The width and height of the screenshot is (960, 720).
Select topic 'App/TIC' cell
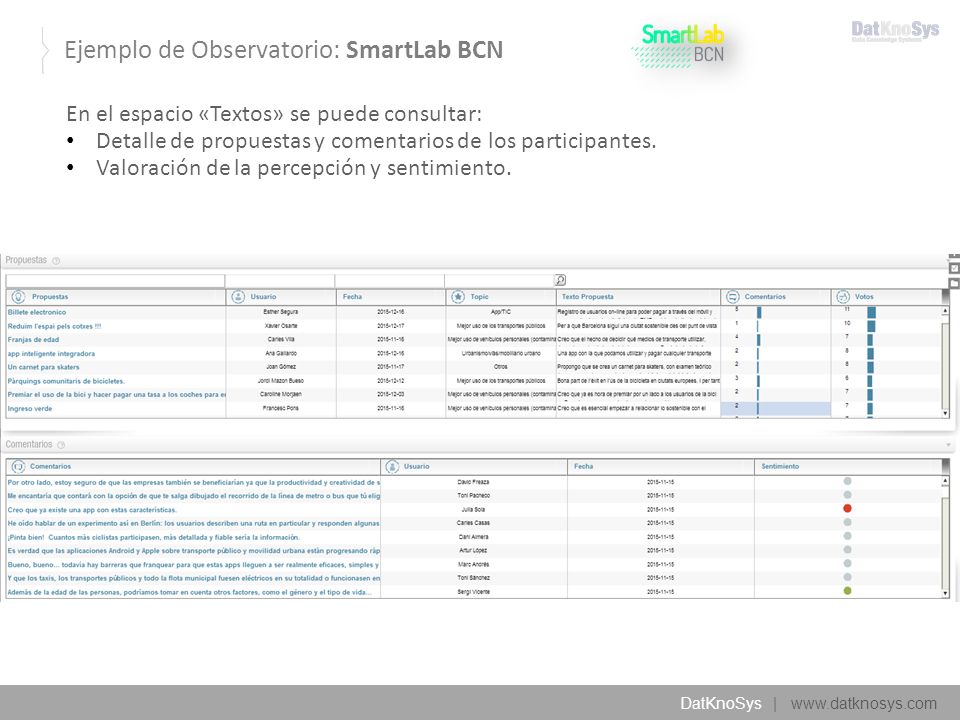point(501,312)
